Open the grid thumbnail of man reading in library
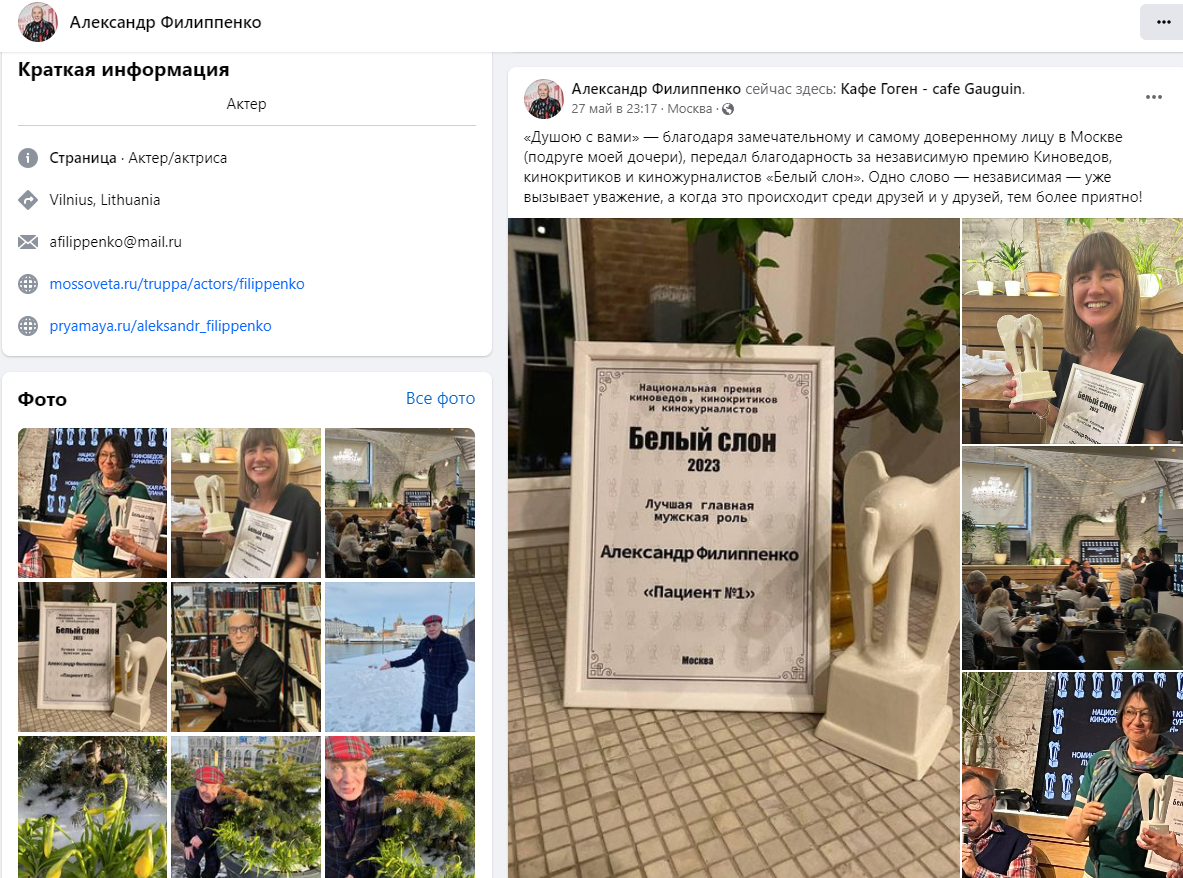Image resolution: width=1183 pixels, height=878 pixels. [246, 657]
